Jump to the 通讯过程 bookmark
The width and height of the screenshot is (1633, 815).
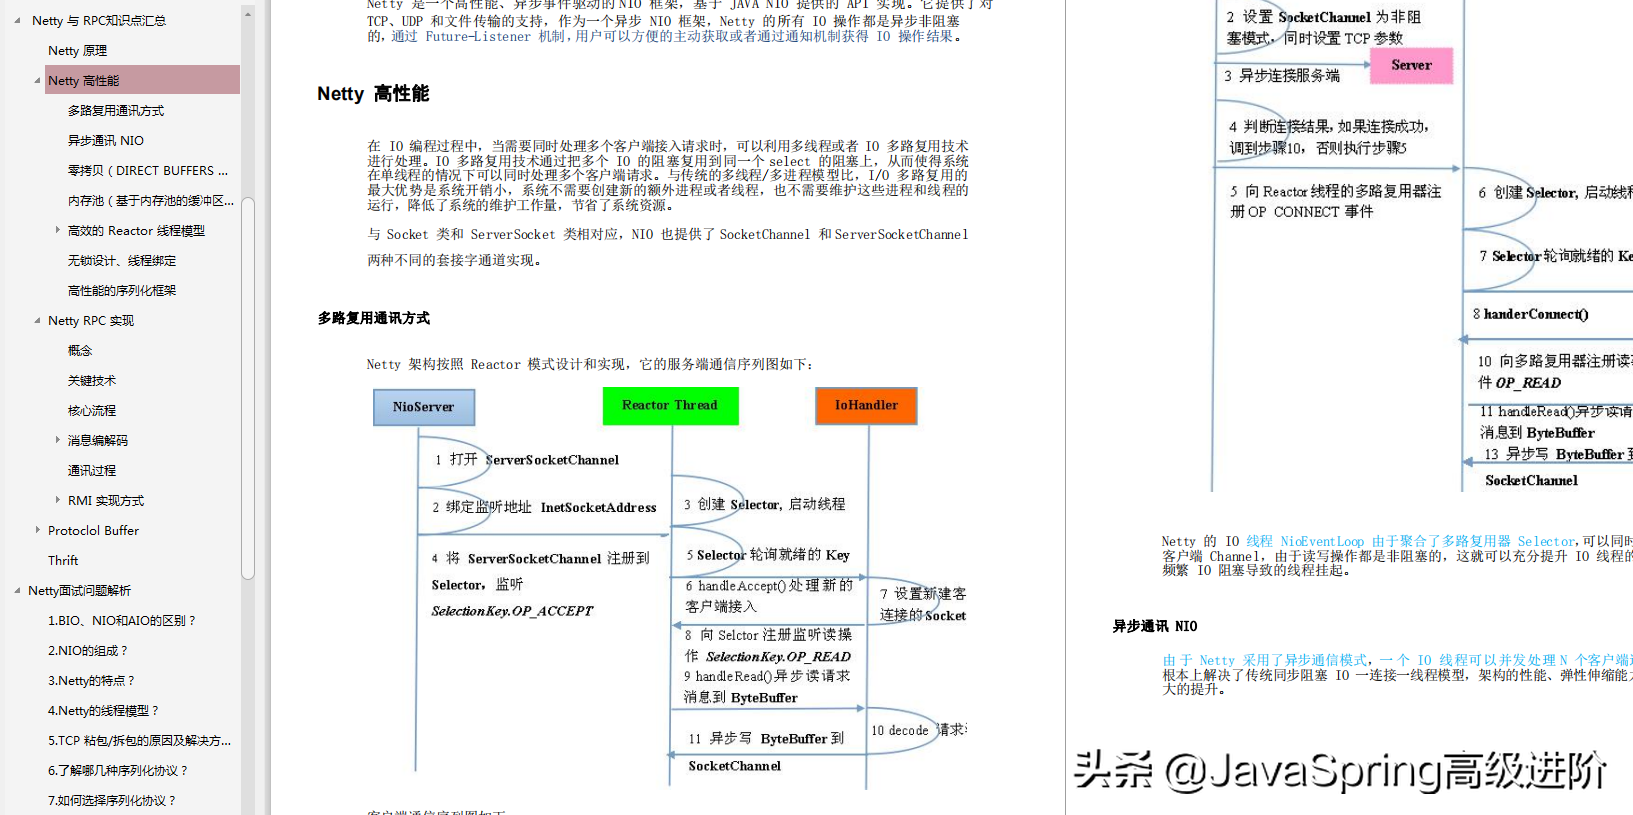[x=91, y=470]
